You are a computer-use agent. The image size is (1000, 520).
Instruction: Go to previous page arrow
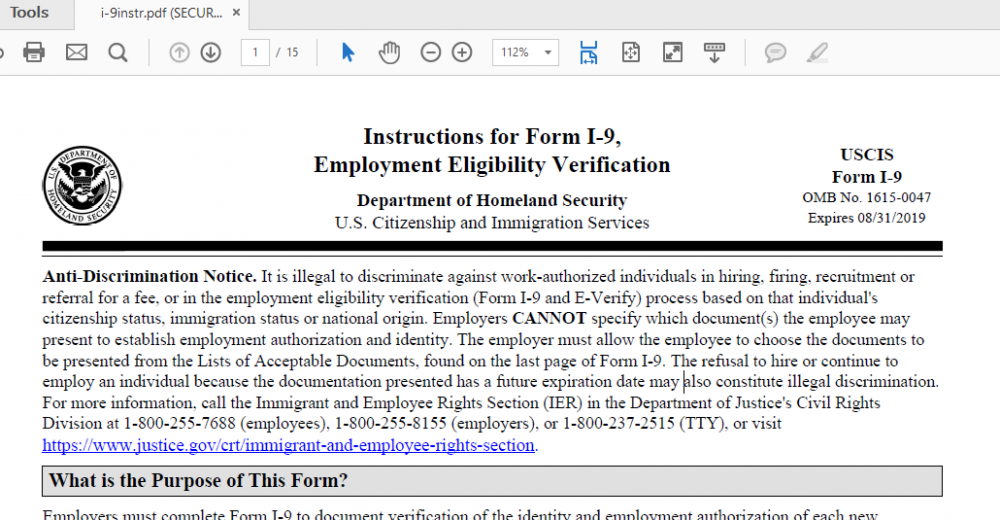179,52
